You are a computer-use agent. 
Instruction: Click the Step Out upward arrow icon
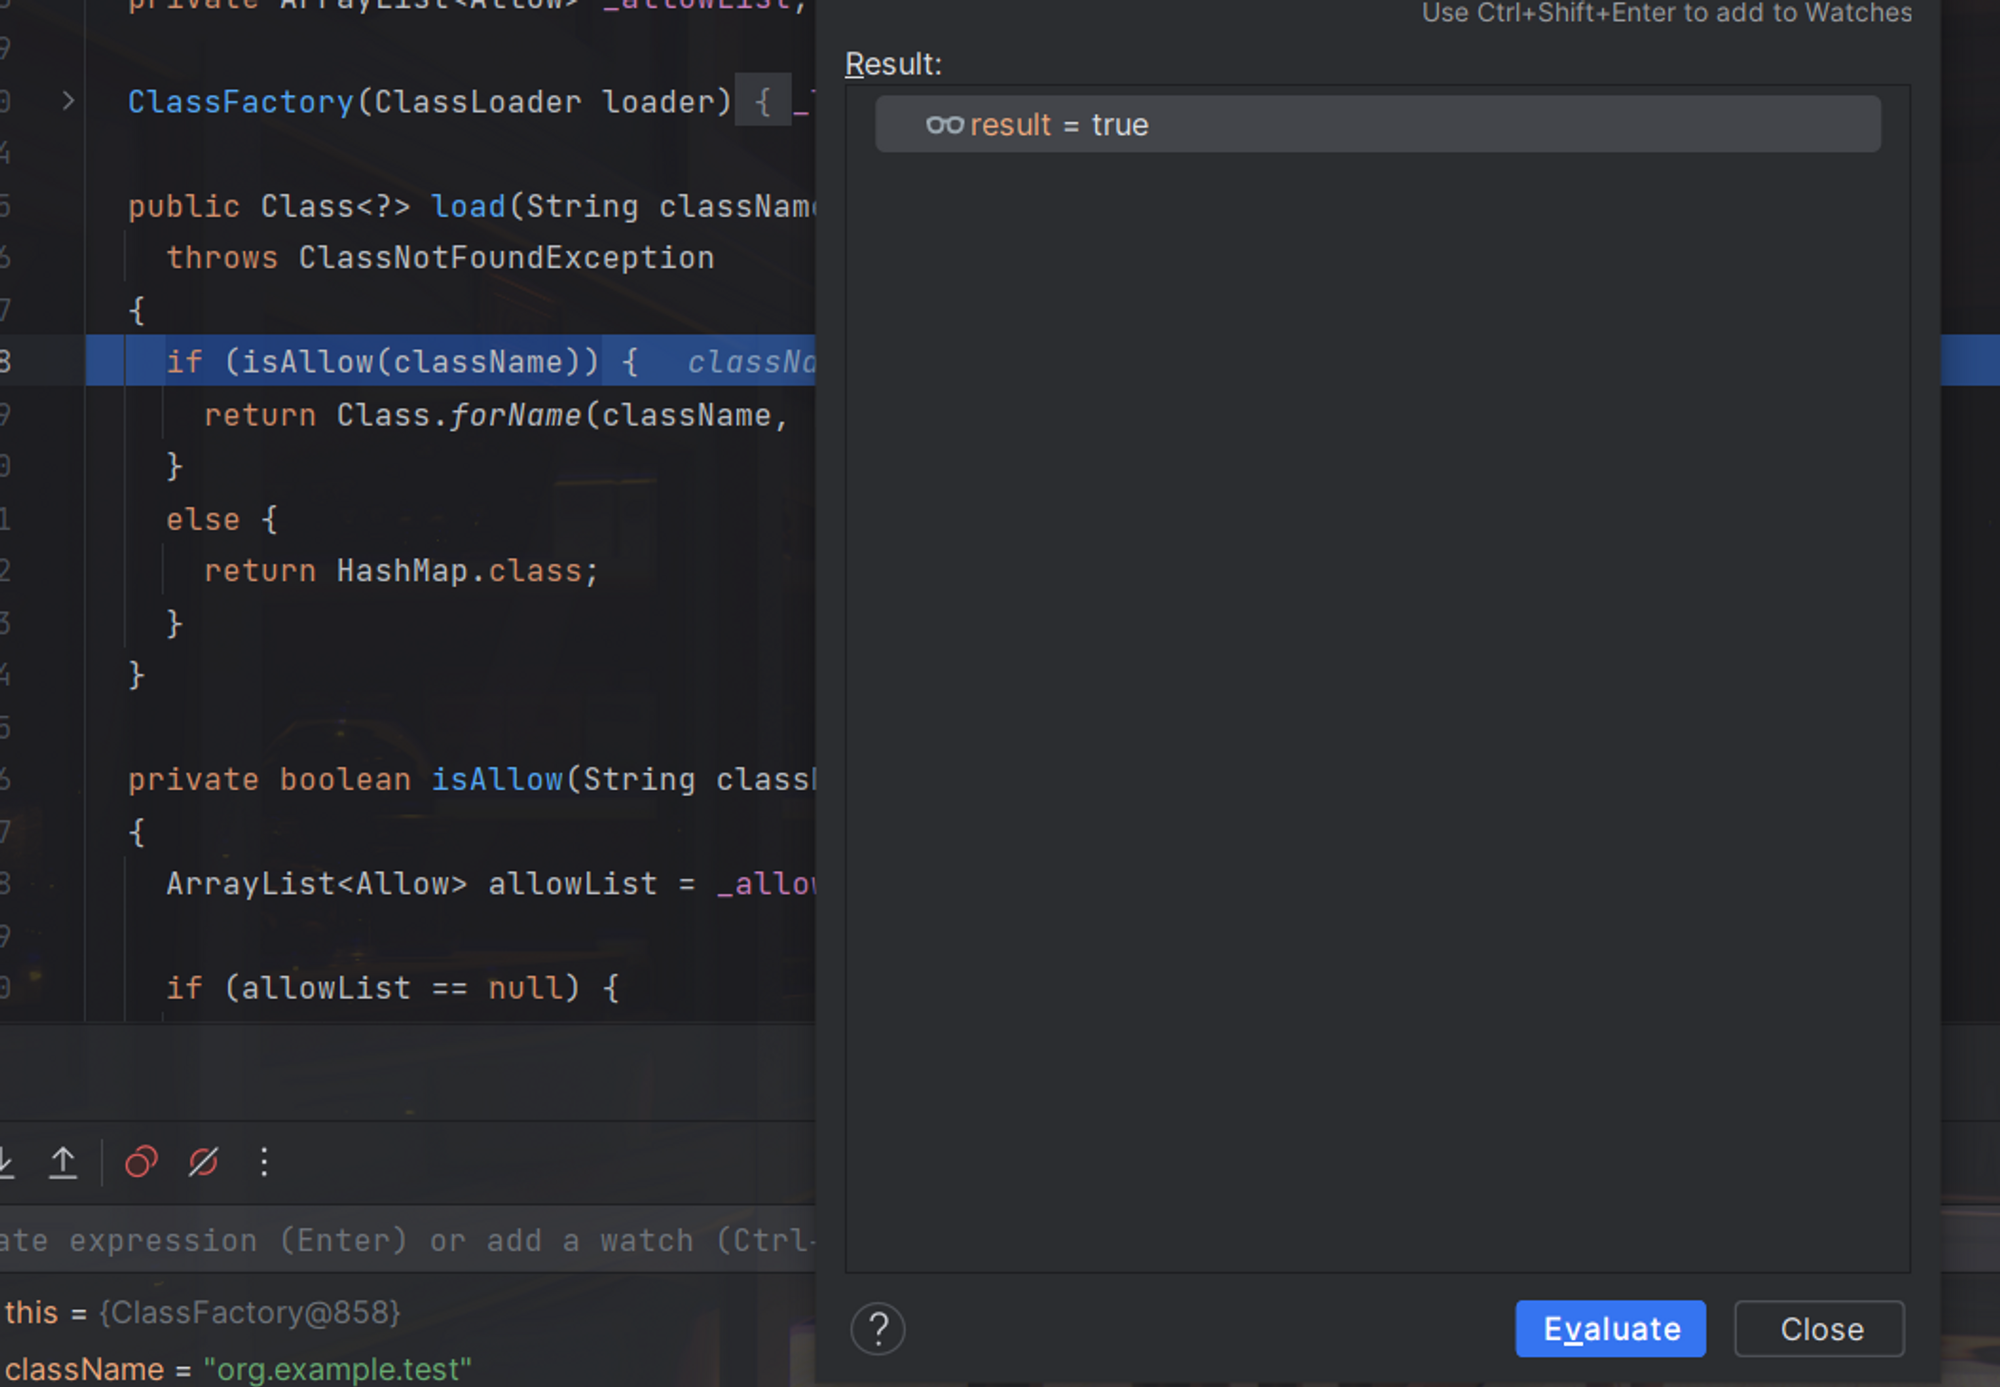click(x=63, y=1162)
